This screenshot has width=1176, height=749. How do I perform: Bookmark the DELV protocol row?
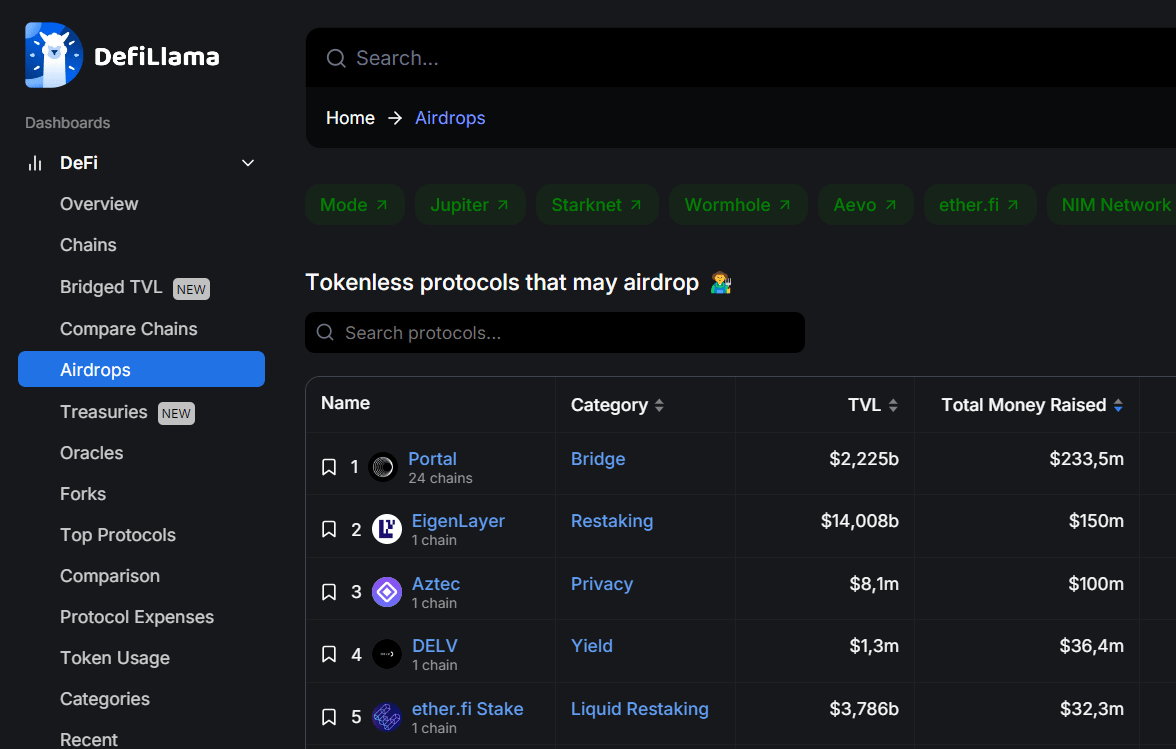pos(328,655)
